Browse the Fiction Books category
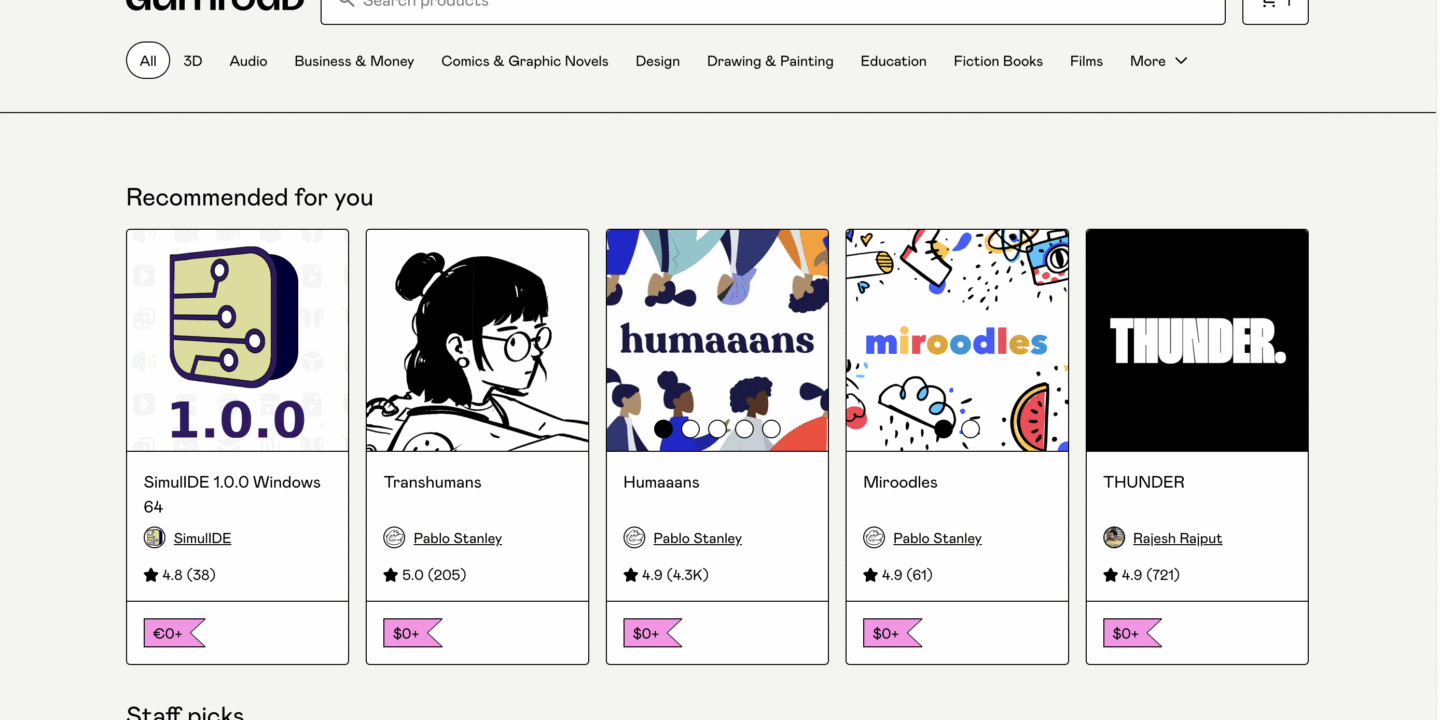This screenshot has height=720, width=1440. coord(998,61)
